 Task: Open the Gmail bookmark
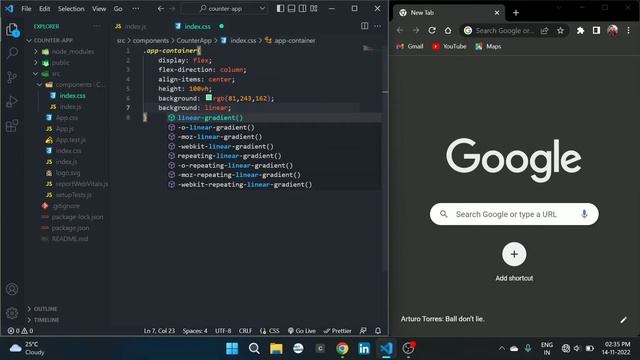(410, 47)
